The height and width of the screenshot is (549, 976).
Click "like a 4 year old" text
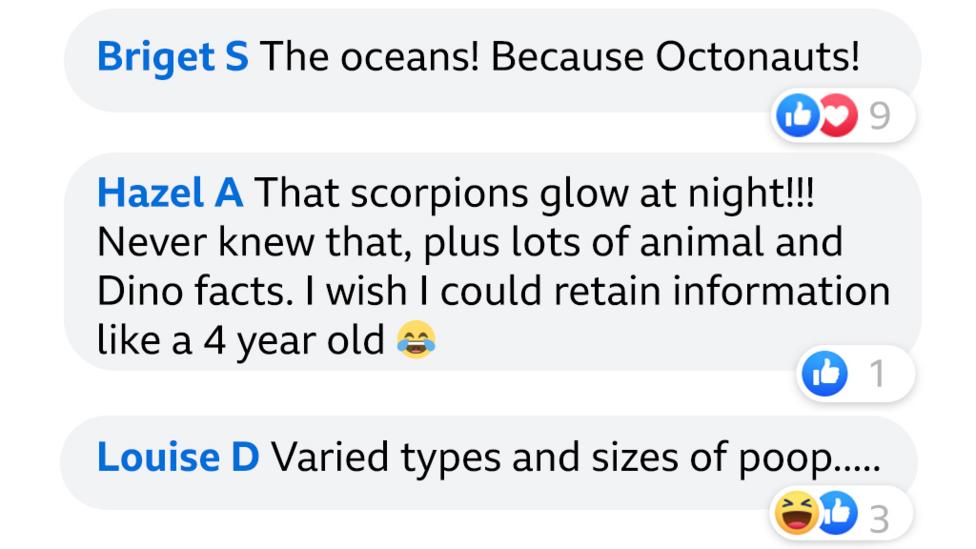[240, 340]
